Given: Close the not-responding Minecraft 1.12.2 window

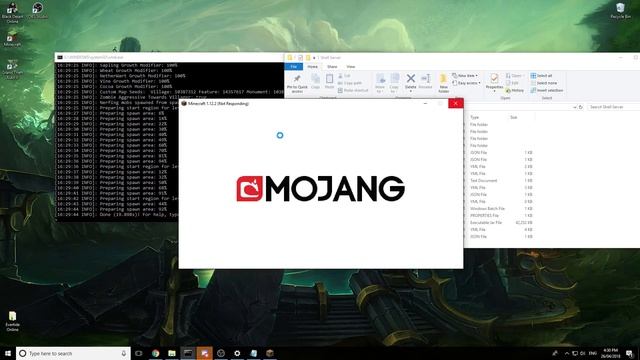Looking at the screenshot, I should click(456, 104).
